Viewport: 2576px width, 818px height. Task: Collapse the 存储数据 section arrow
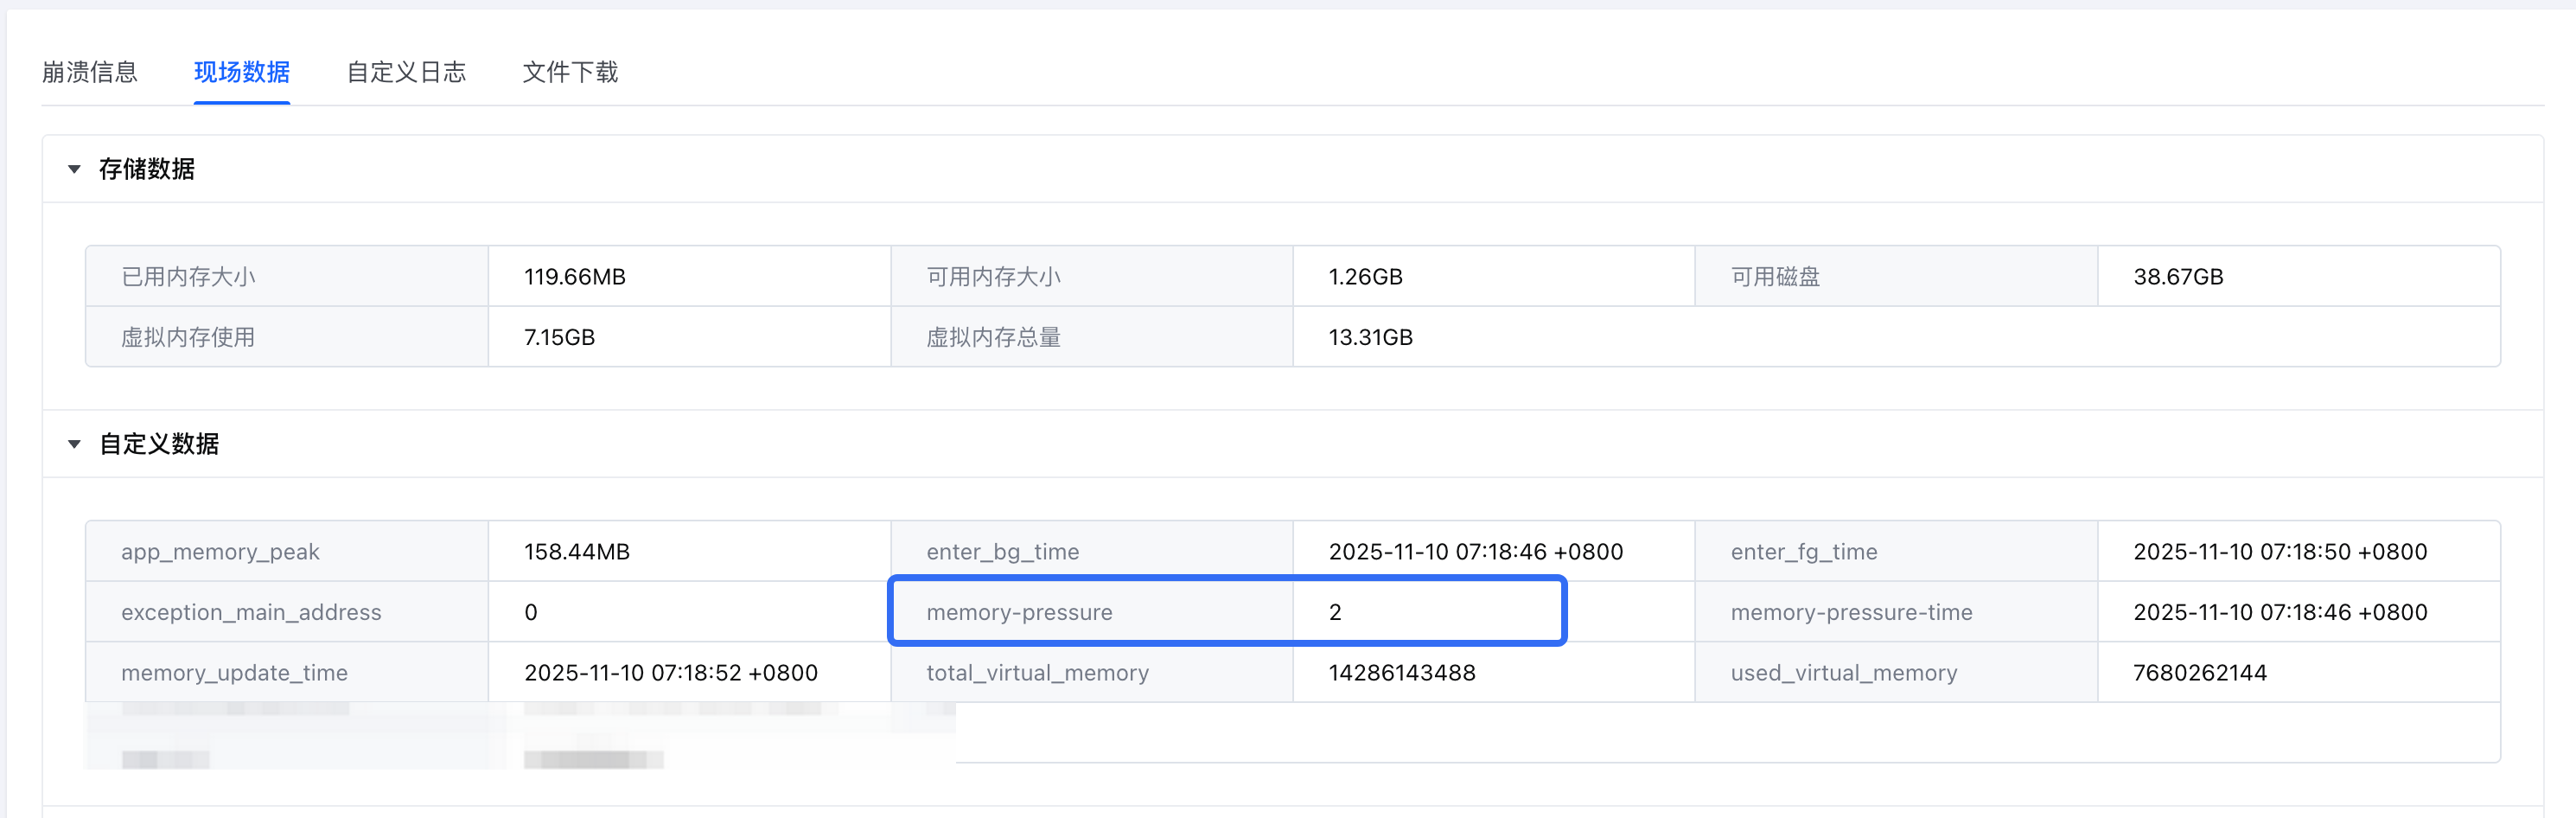click(x=74, y=169)
